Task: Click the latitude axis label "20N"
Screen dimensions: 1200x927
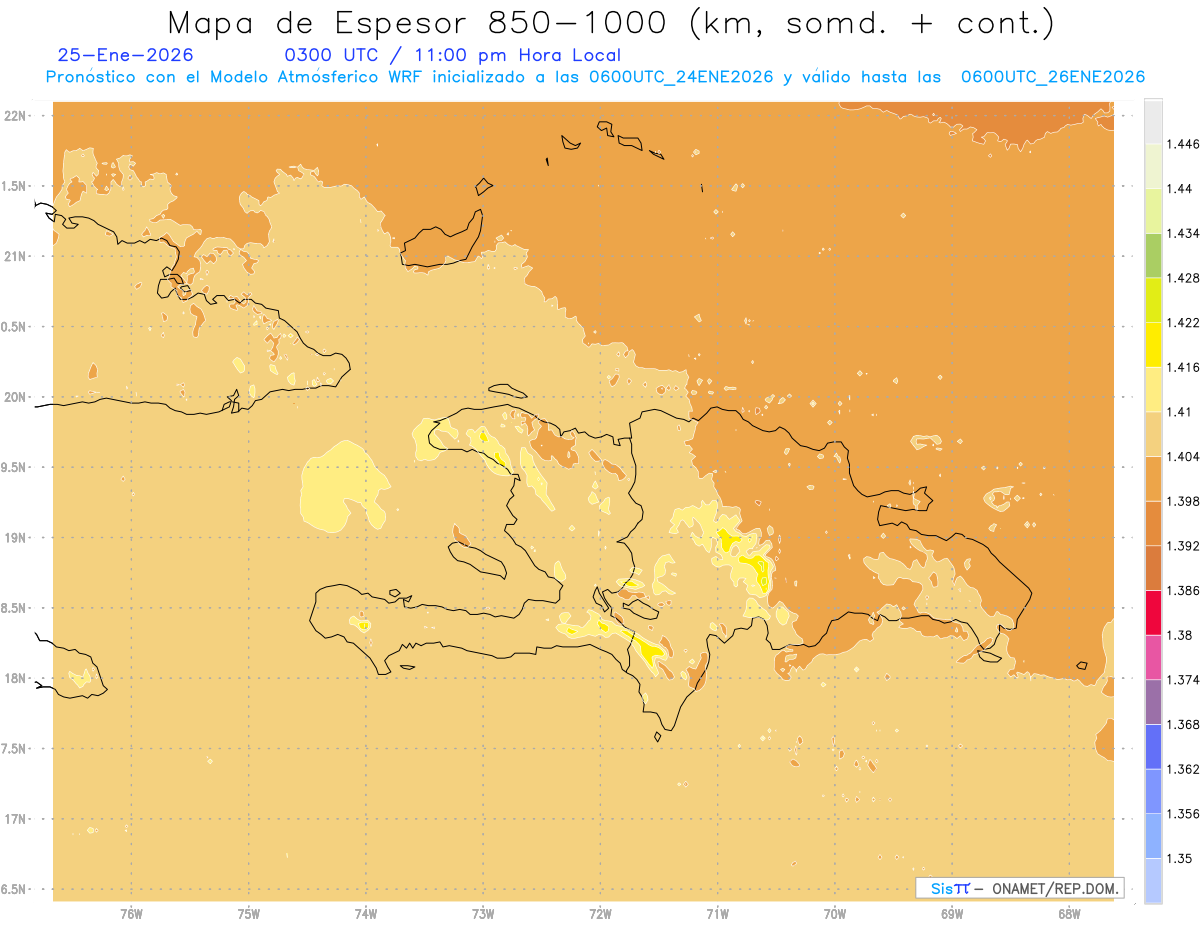Action: [x=15, y=397]
